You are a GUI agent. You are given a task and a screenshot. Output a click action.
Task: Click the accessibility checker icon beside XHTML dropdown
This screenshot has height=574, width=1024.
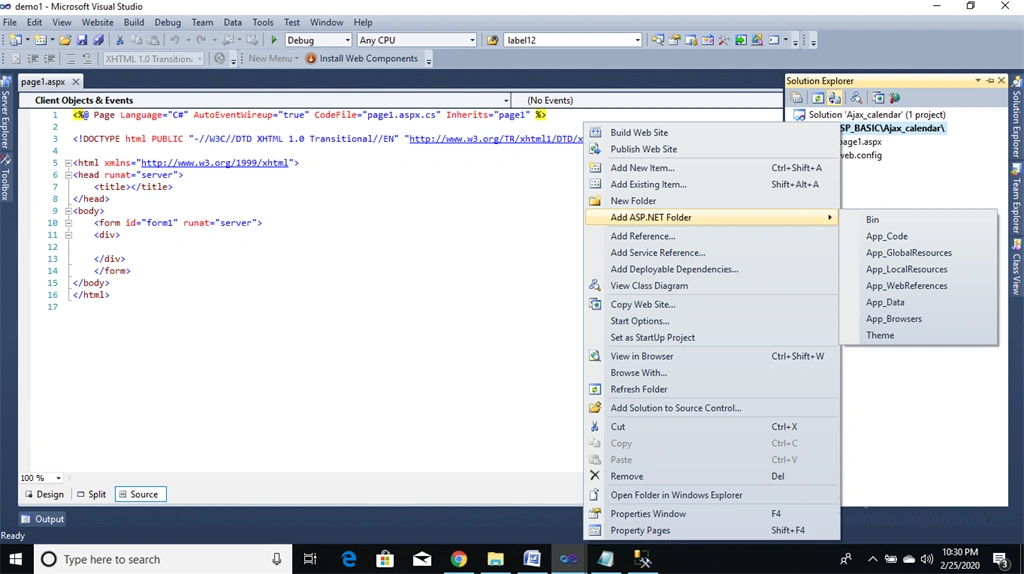pos(219,59)
